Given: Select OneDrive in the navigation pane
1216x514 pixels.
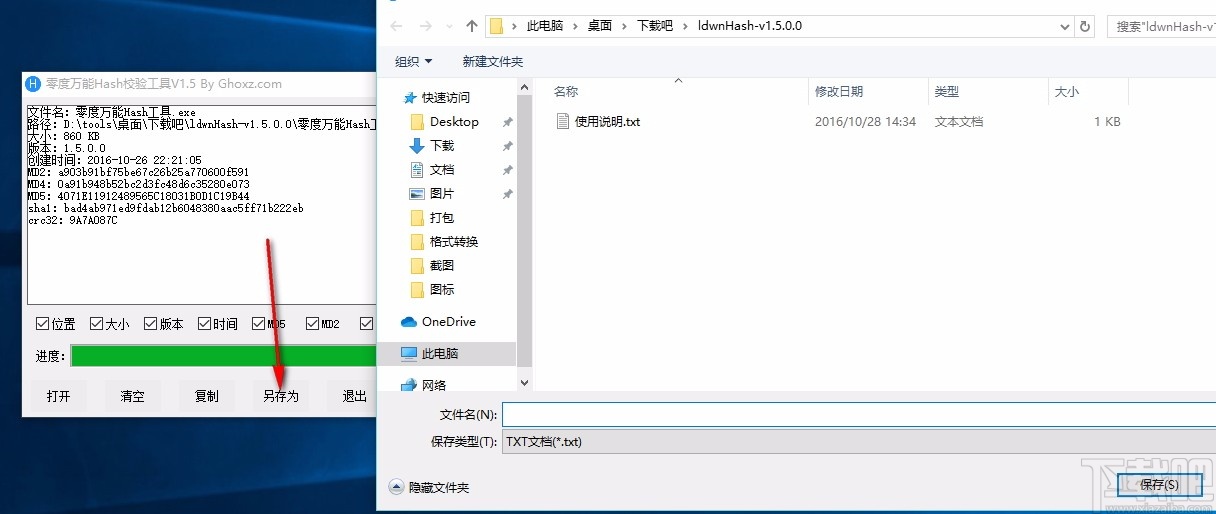Looking at the screenshot, I should (x=438, y=322).
